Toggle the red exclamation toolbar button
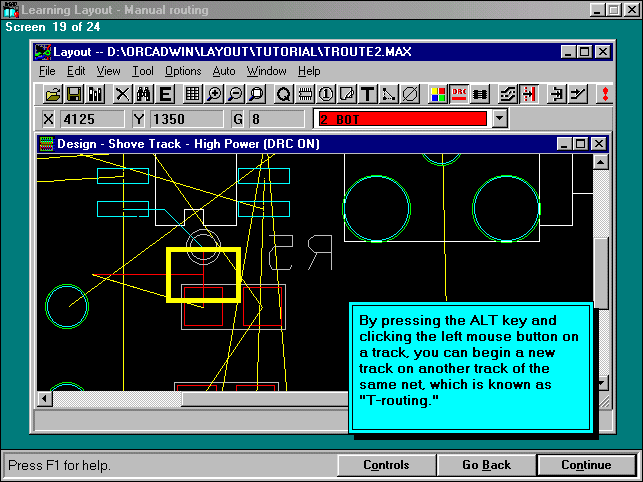This screenshot has width=643, height=482. point(604,94)
